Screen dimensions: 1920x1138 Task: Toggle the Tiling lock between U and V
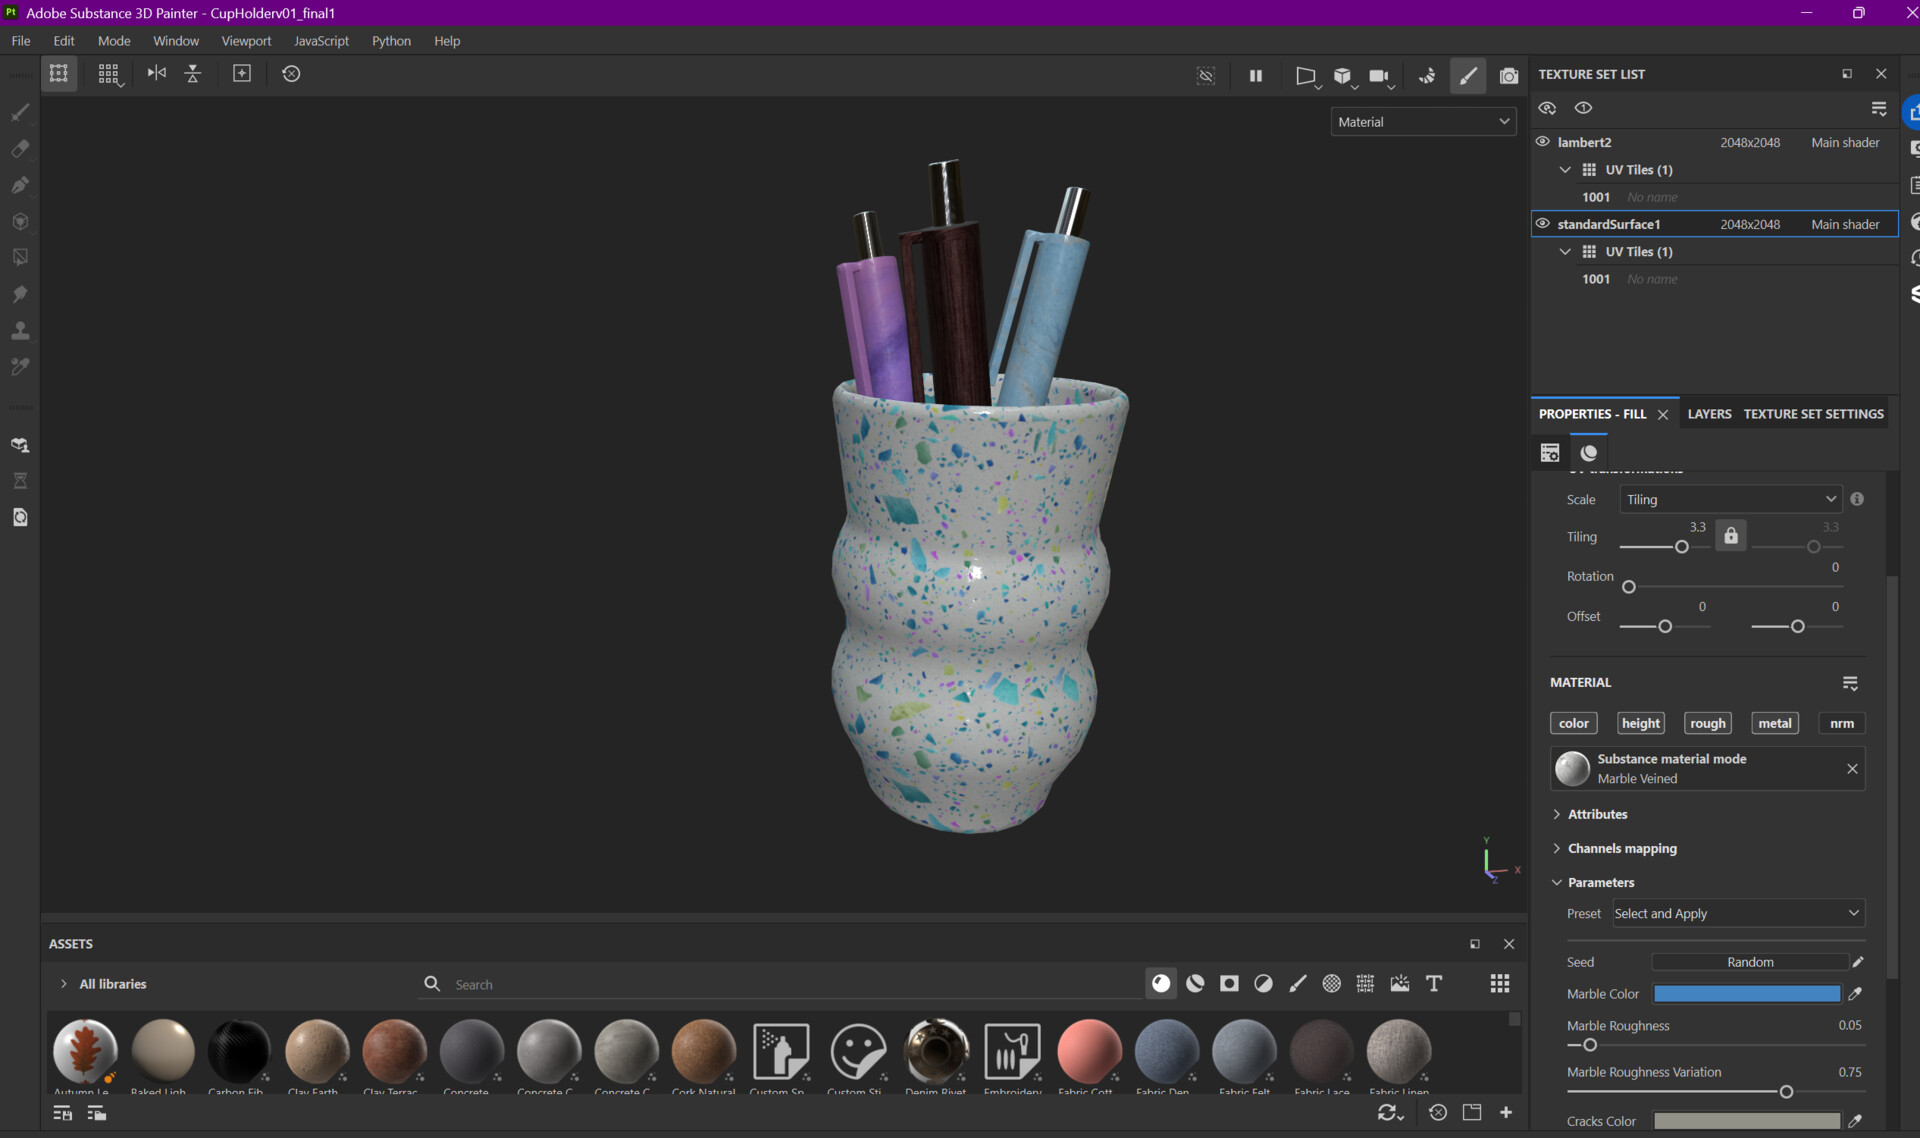click(x=1731, y=535)
